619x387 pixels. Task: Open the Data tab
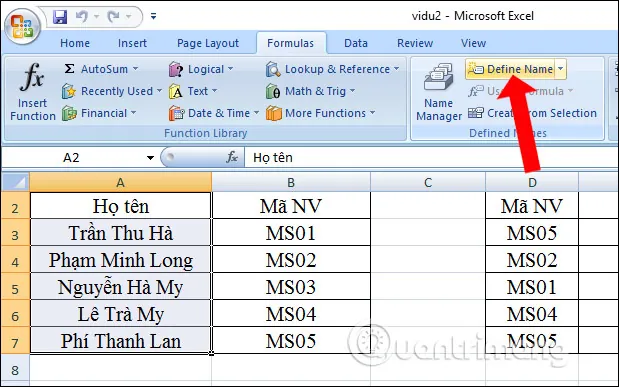(x=356, y=43)
